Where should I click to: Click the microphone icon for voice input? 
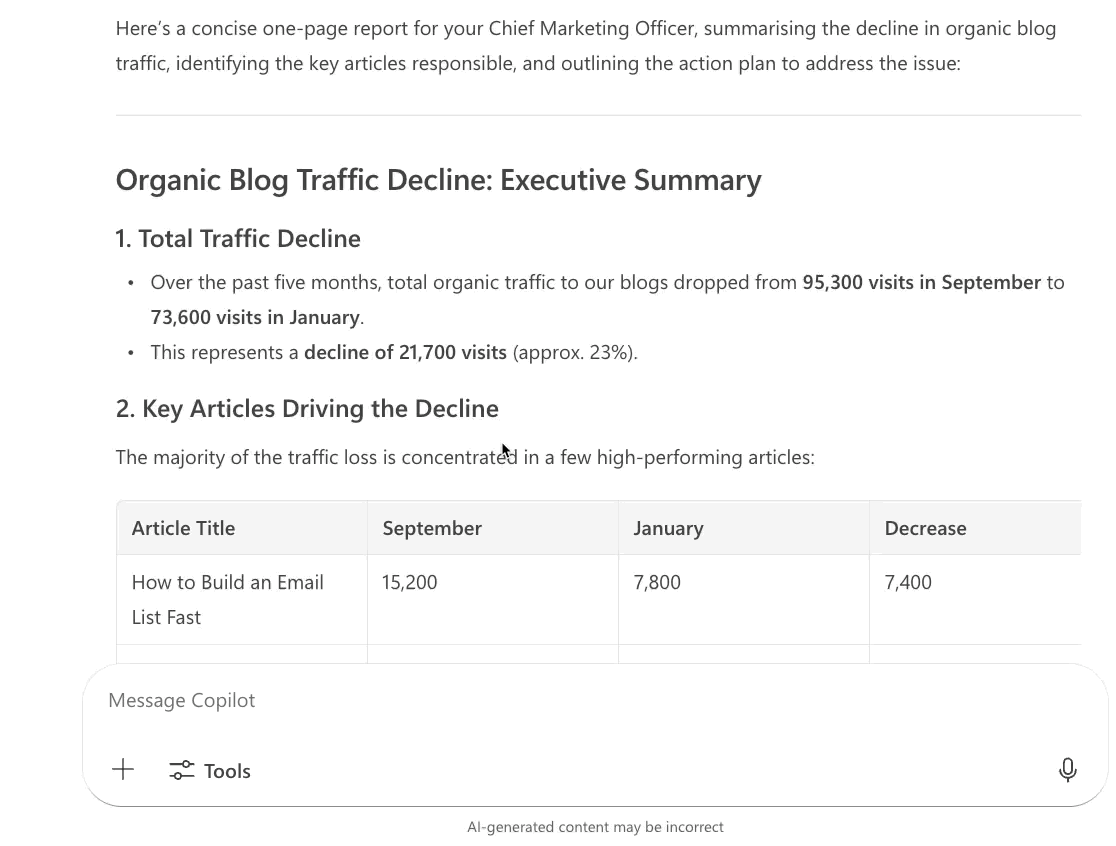pos(1067,769)
